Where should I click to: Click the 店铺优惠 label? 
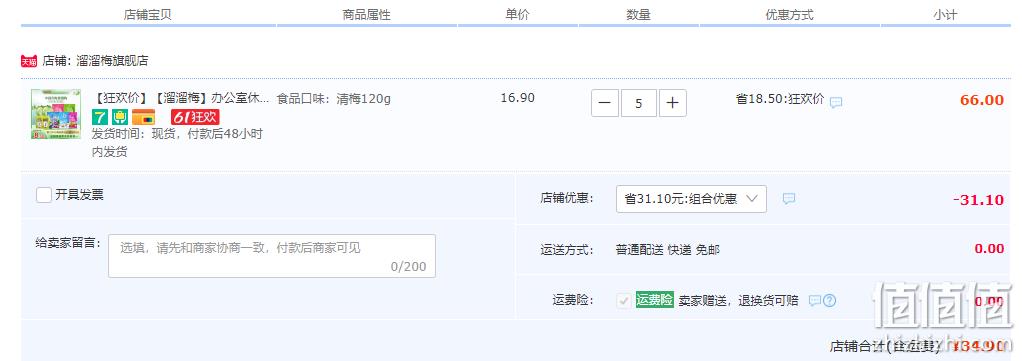click(567, 198)
